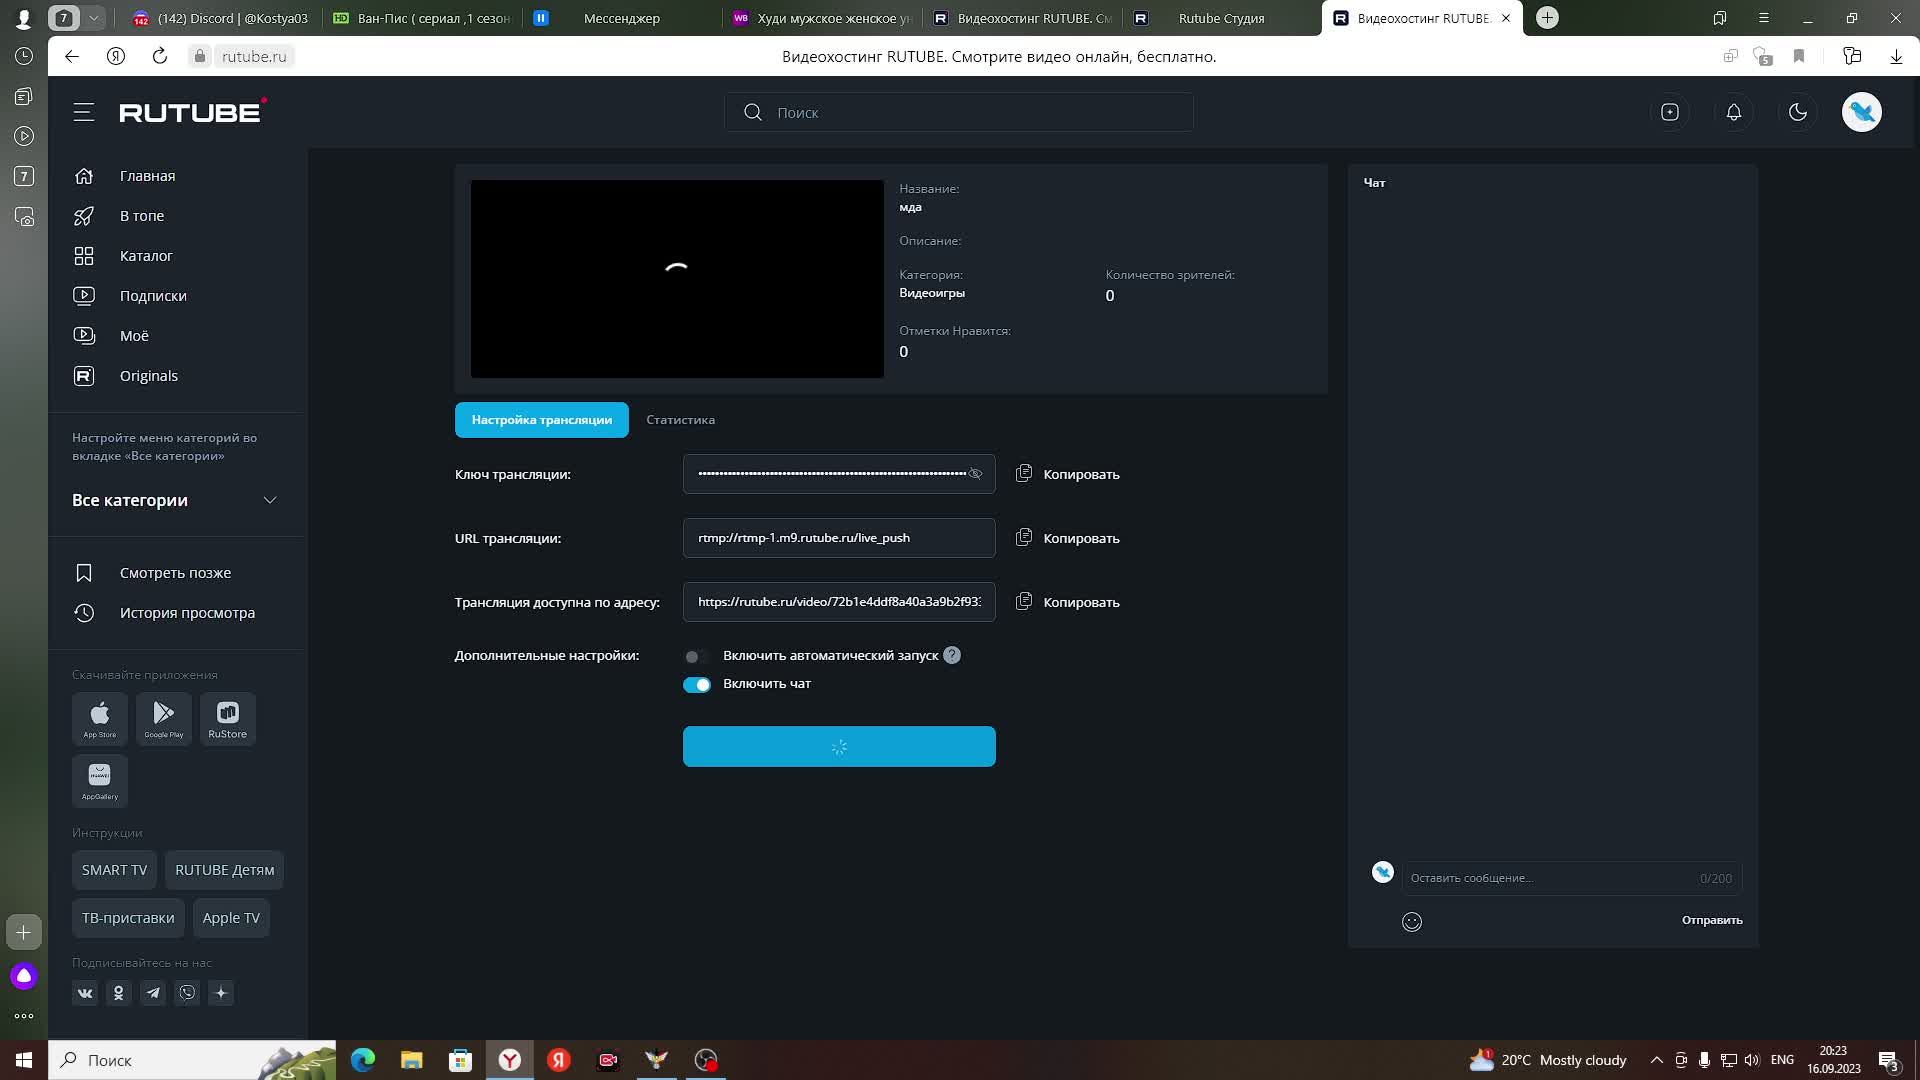The width and height of the screenshot is (1920, 1080).
Task: Open the hamburger menu beside RUTUBE logo
Action: [84, 112]
